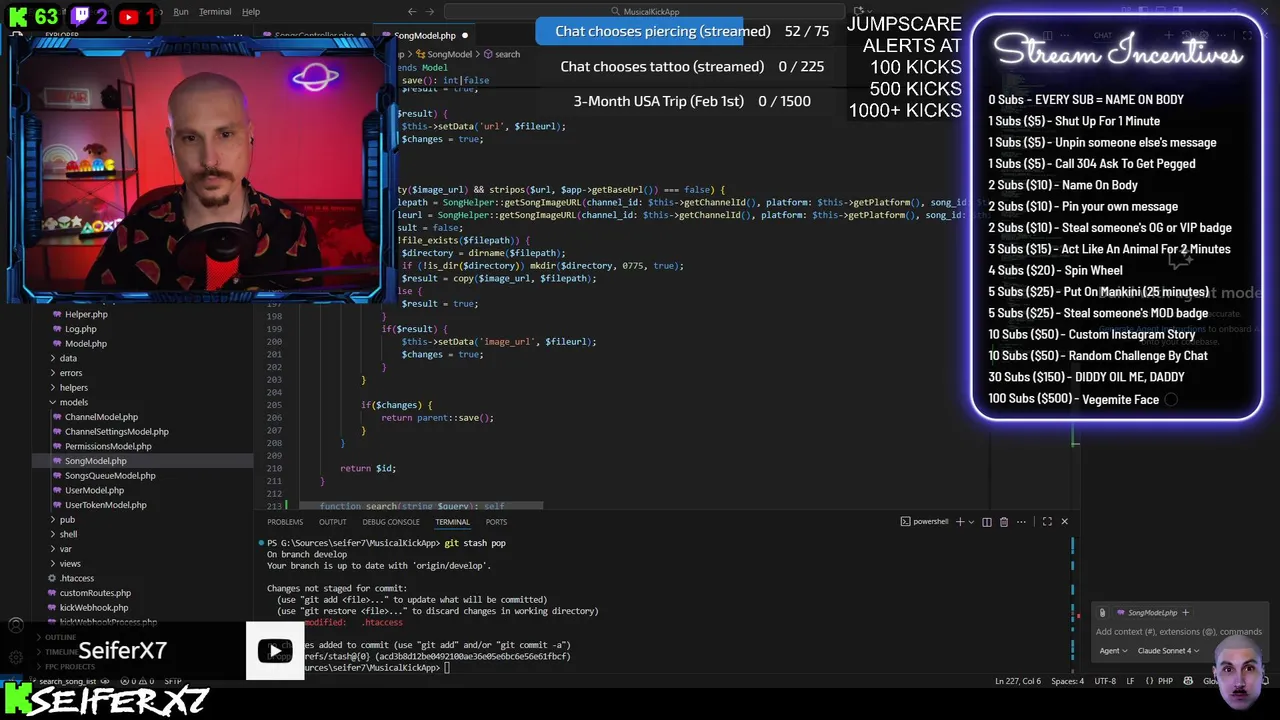This screenshot has height=720, width=1280.
Task: Attach context with the paperclip icon
Action: pyautogui.click(x=1102, y=613)
